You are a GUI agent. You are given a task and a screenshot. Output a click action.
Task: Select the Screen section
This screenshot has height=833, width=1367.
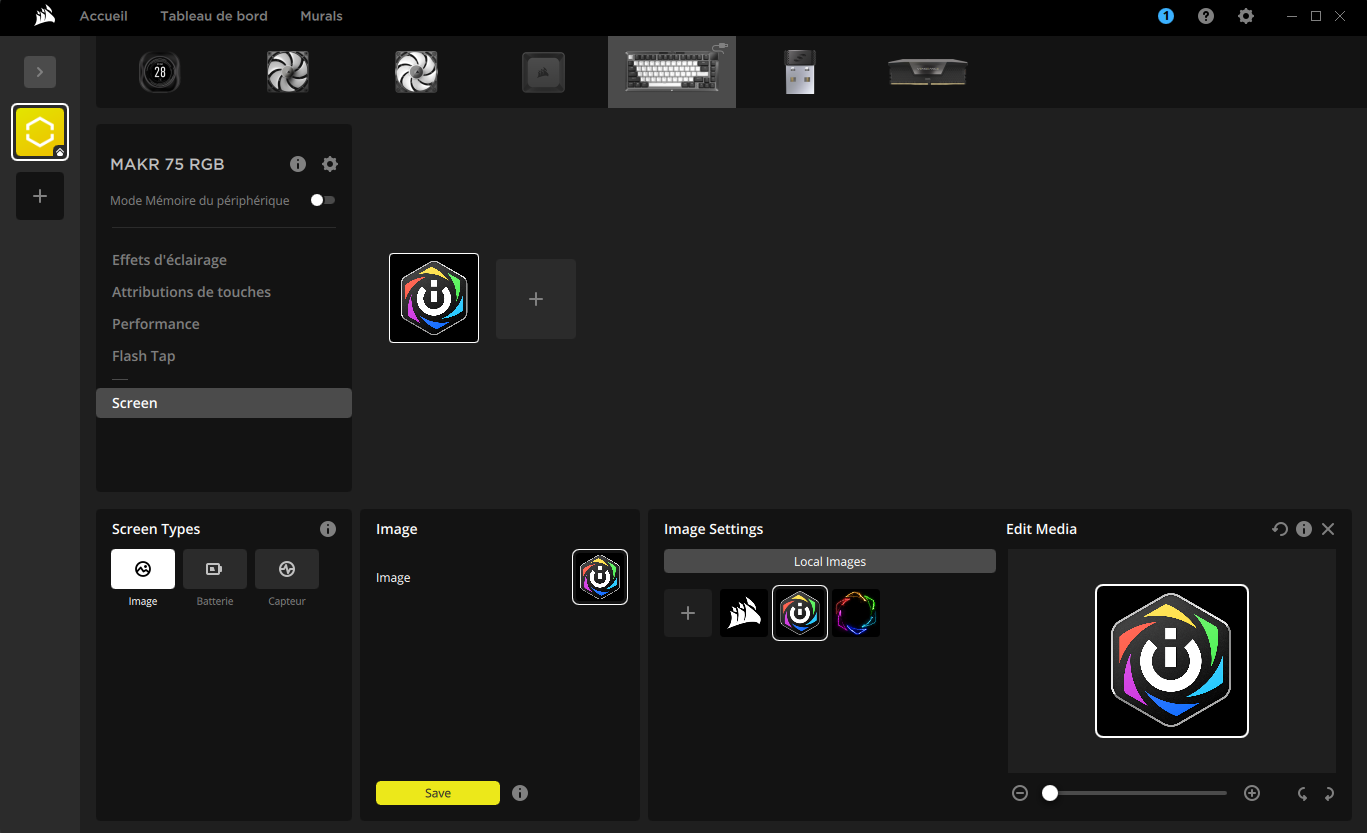(224, 403)
